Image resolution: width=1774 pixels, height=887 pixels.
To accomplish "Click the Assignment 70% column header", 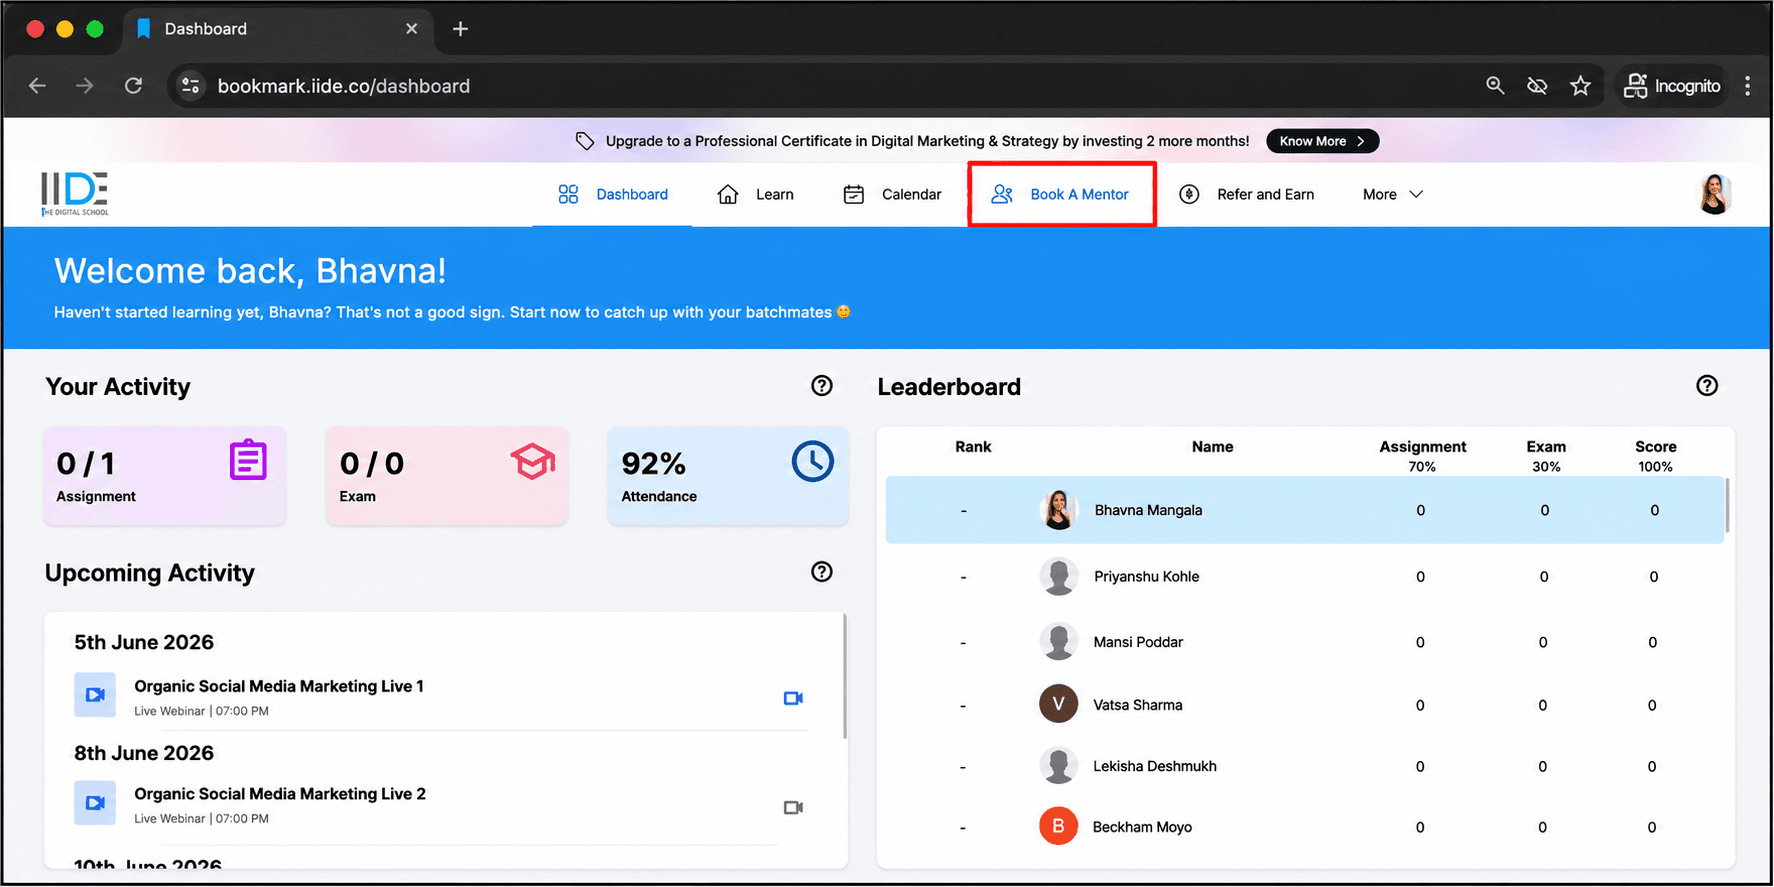I will click(x=1422, y=455).
